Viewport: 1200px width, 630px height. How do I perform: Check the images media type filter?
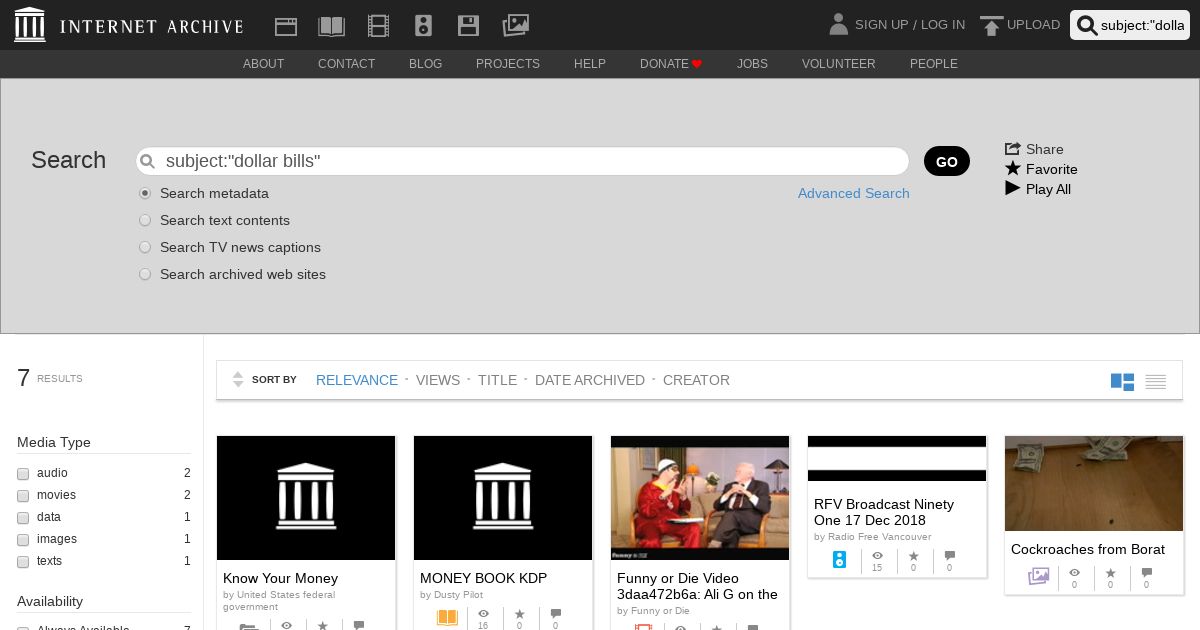(23, 540)
